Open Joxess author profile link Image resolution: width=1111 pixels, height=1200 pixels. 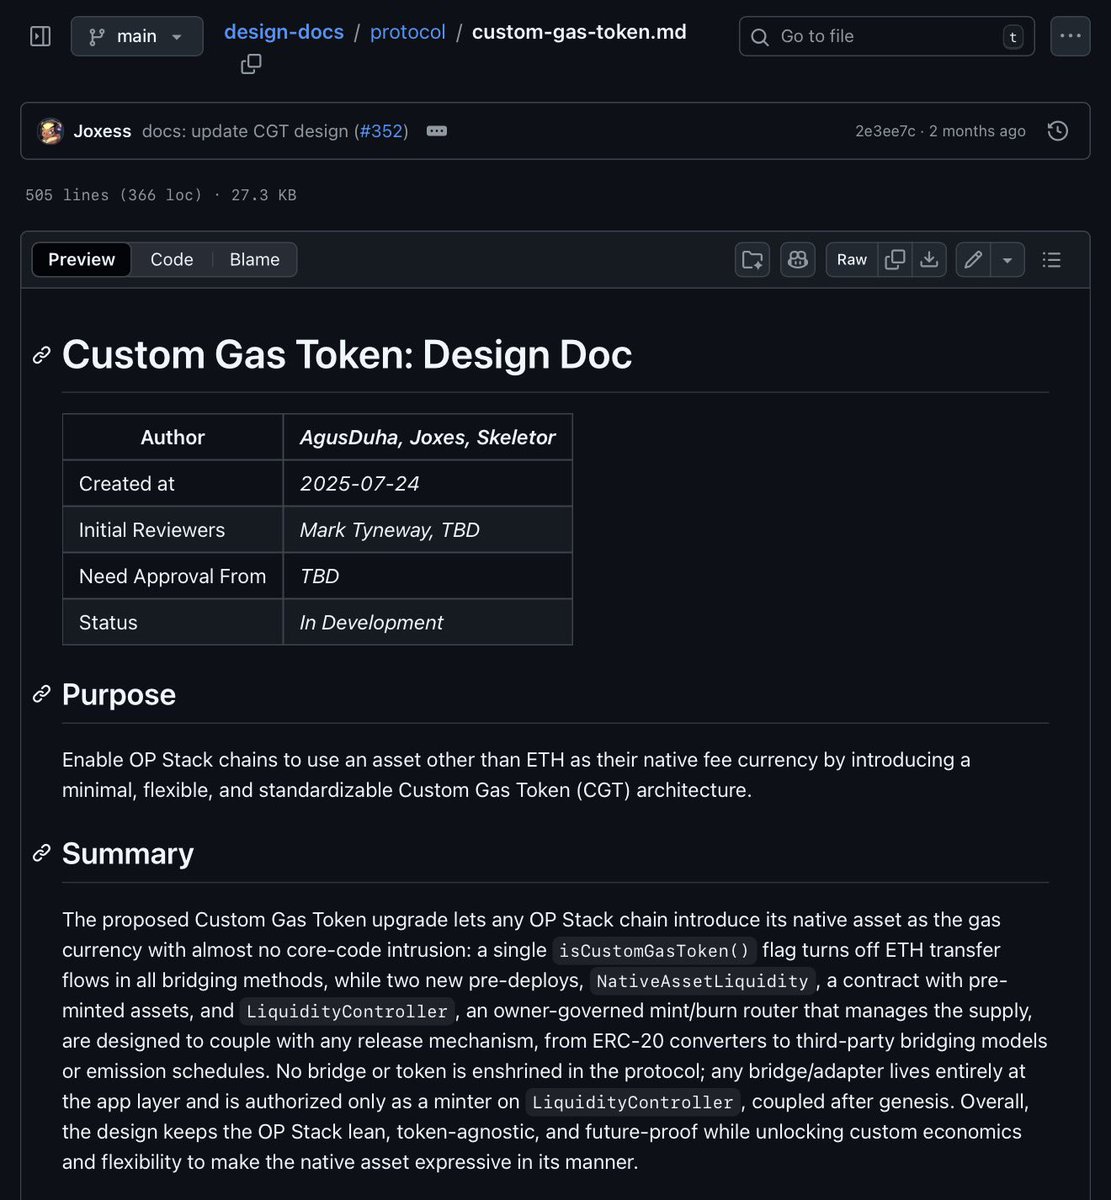click(102, 131)
